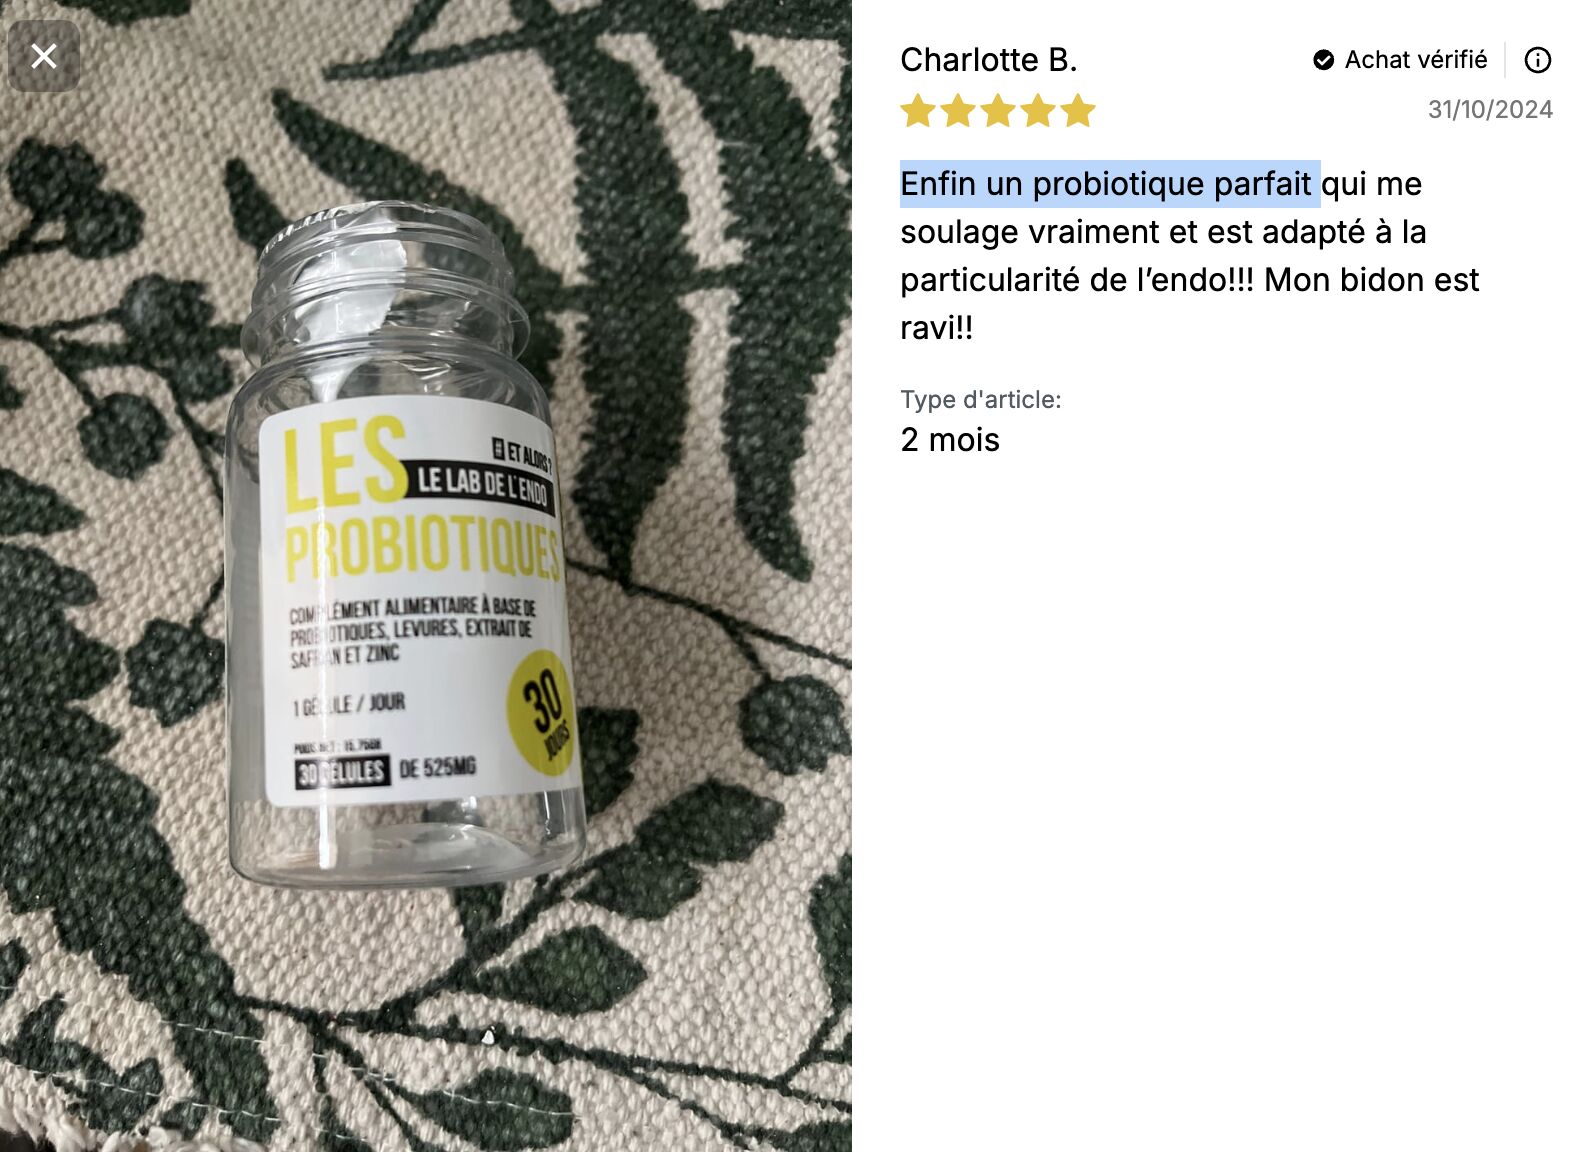
Task: Click the verified checkmark badge icon
Action: pyautogui.click(x=1323, y=60)
